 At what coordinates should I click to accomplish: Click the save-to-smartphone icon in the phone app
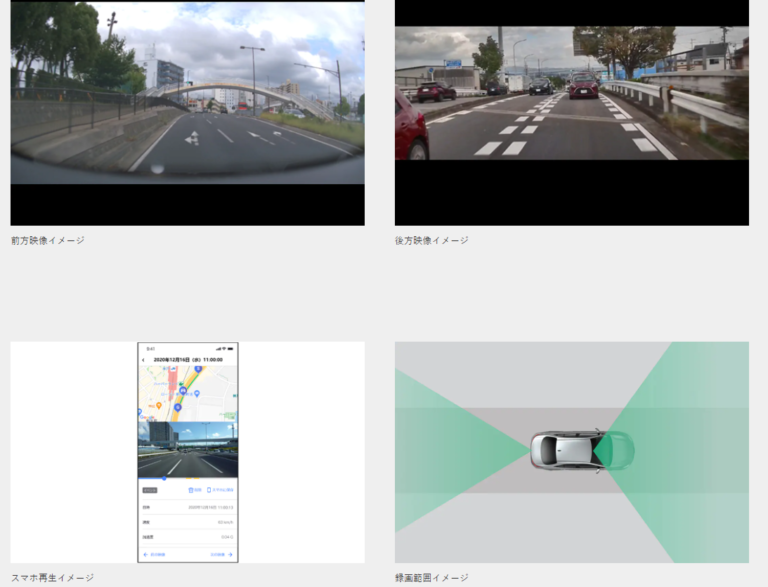pyautogui.click(x=208, y=490)
